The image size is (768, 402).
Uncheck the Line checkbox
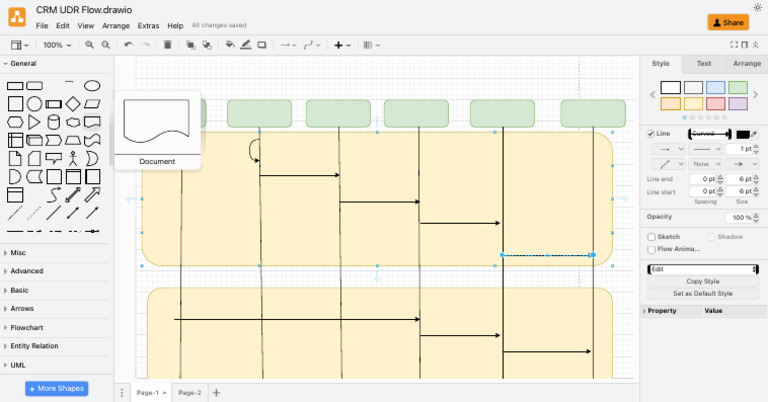point(650,134)
